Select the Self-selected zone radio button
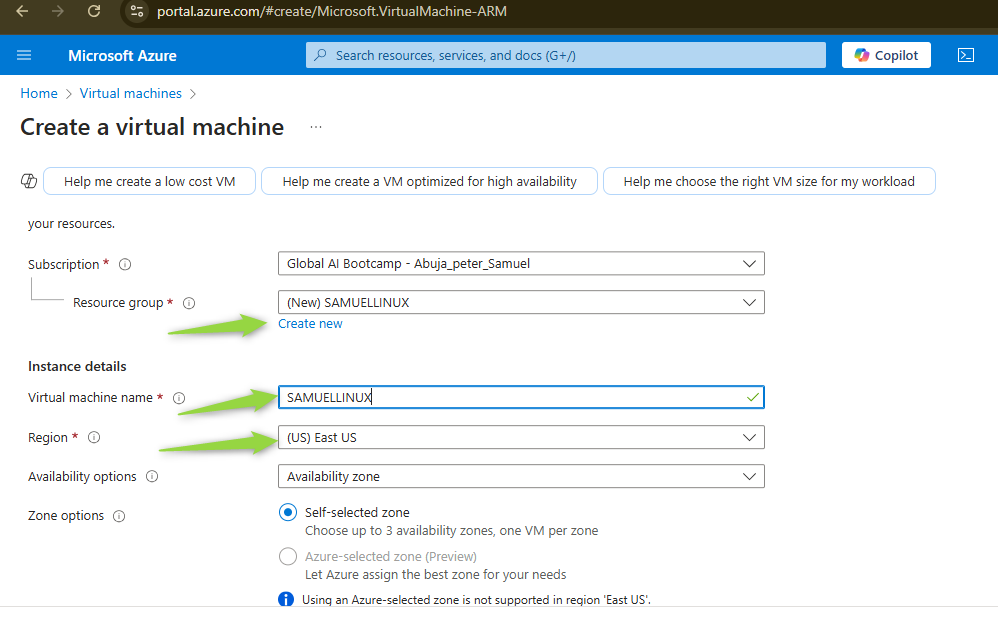Image resolution: width=998 pixels, height=619 pixels. tap(288, 513)
